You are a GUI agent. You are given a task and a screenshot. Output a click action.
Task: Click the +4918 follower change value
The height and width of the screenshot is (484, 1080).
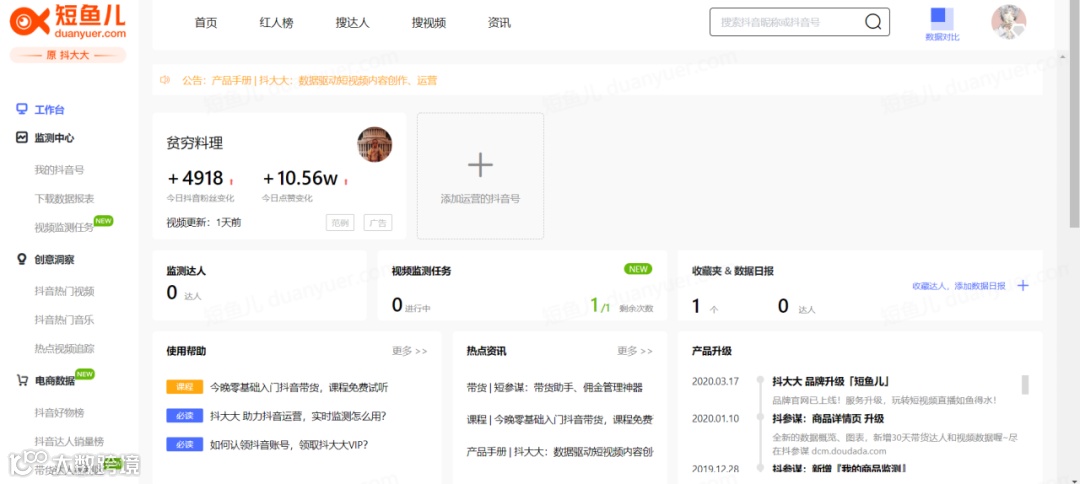point(196,178)
